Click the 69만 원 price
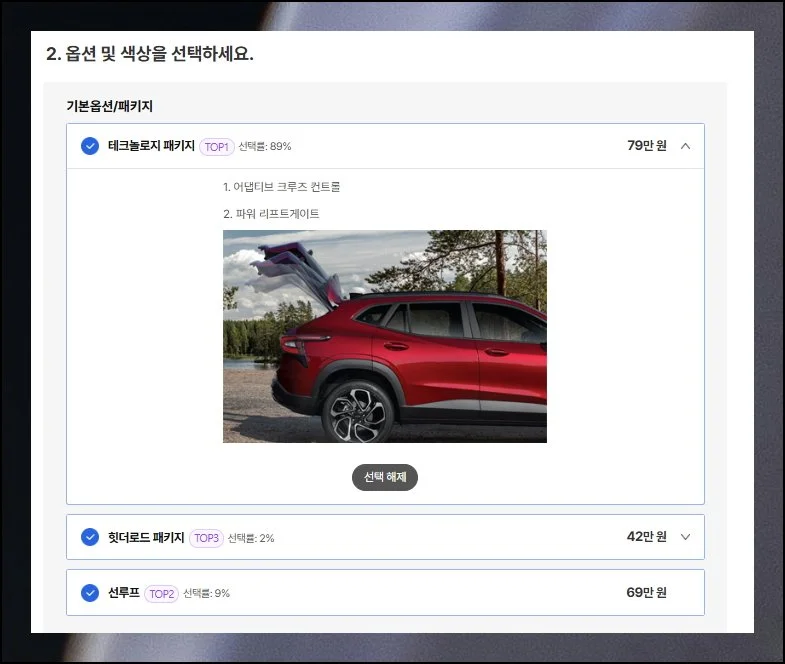Screen dimensions: 785x664 pyautogui.click(x=646, y=592)
